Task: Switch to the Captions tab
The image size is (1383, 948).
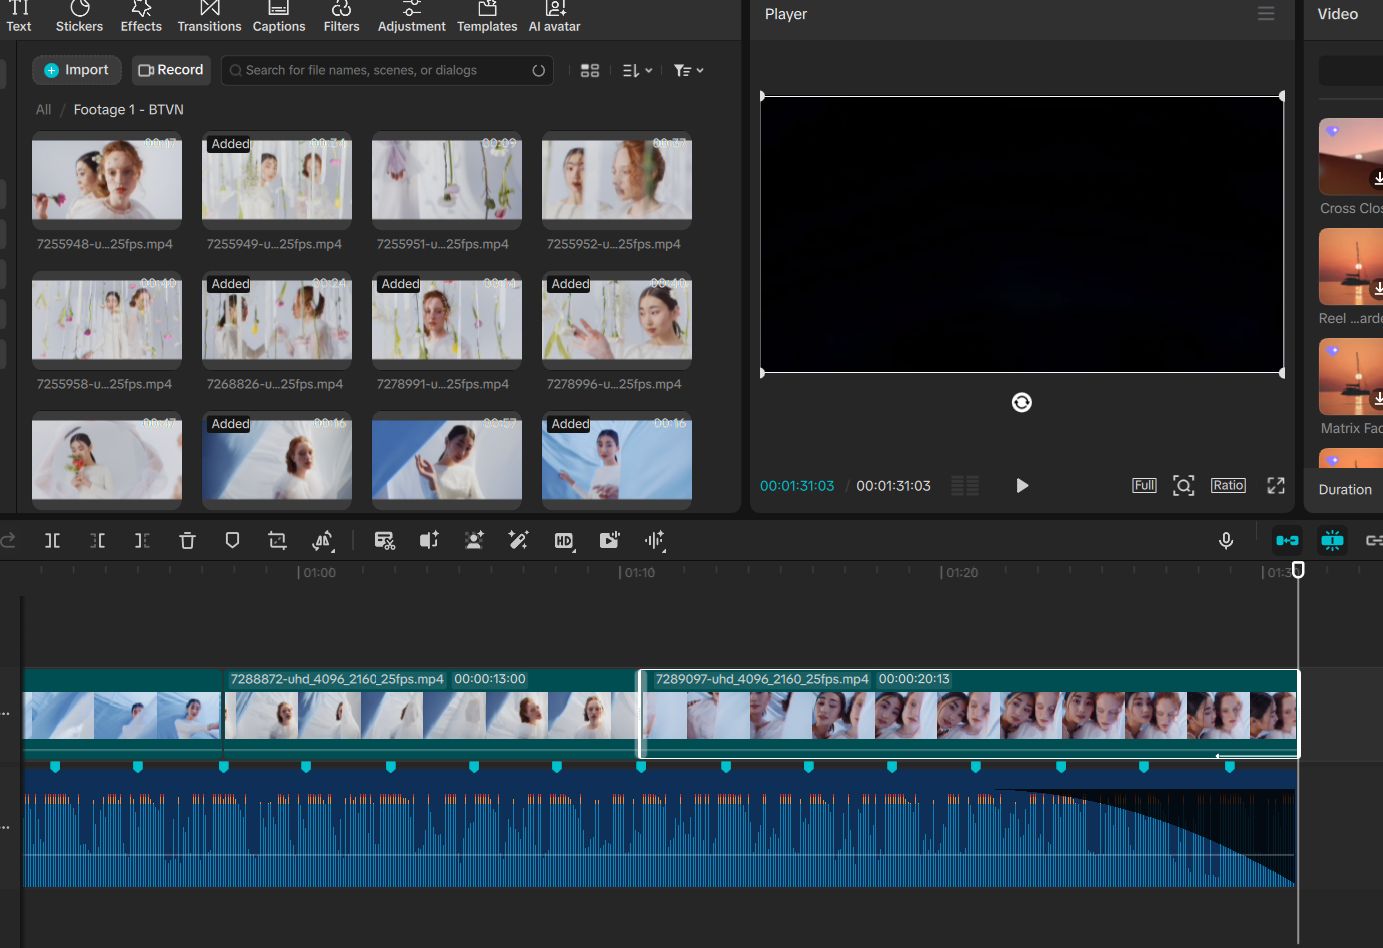Action: (x=279, y=17)
